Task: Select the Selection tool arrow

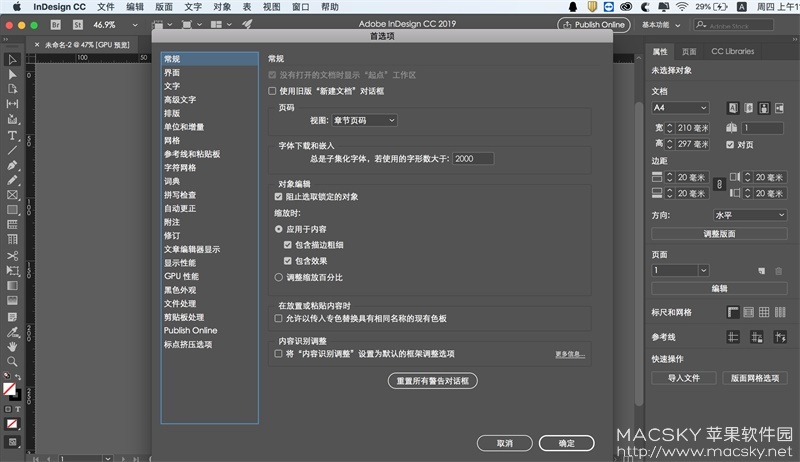Action: [x=12, y=60]
